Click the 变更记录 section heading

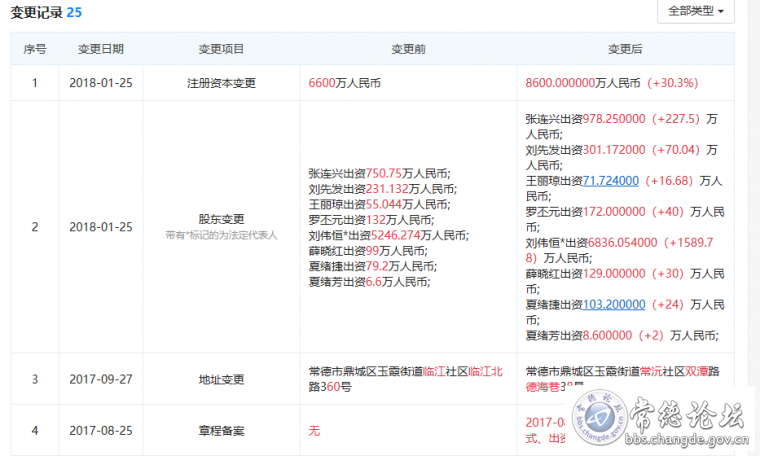pos(36,12)
